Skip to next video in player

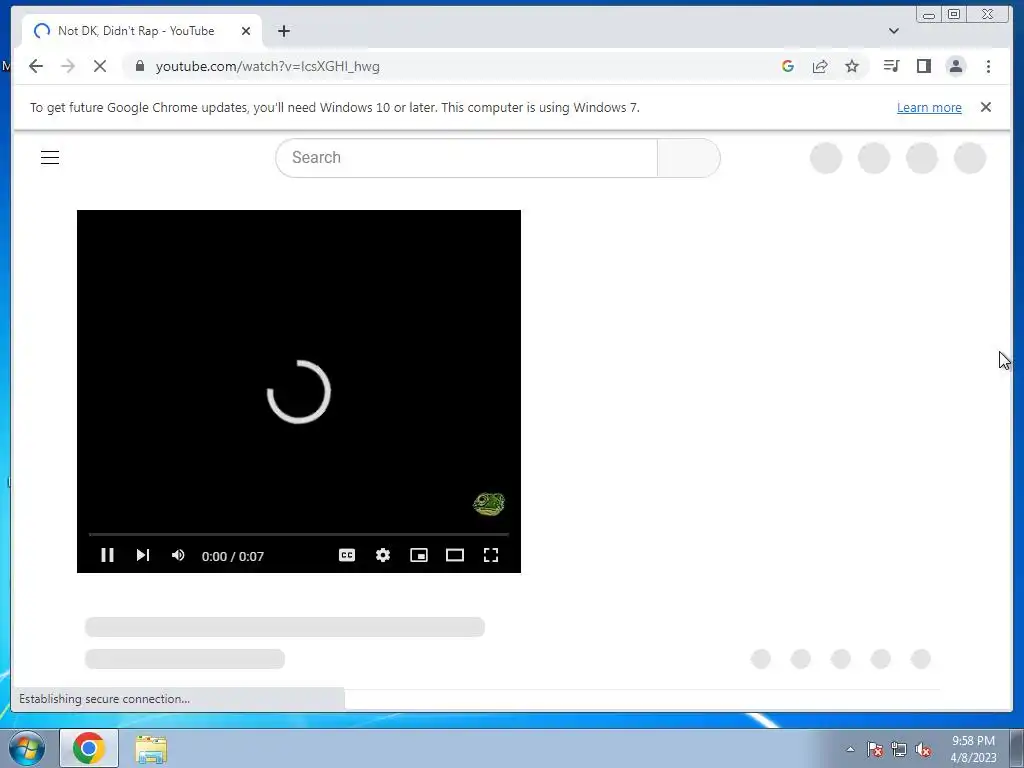142,555
